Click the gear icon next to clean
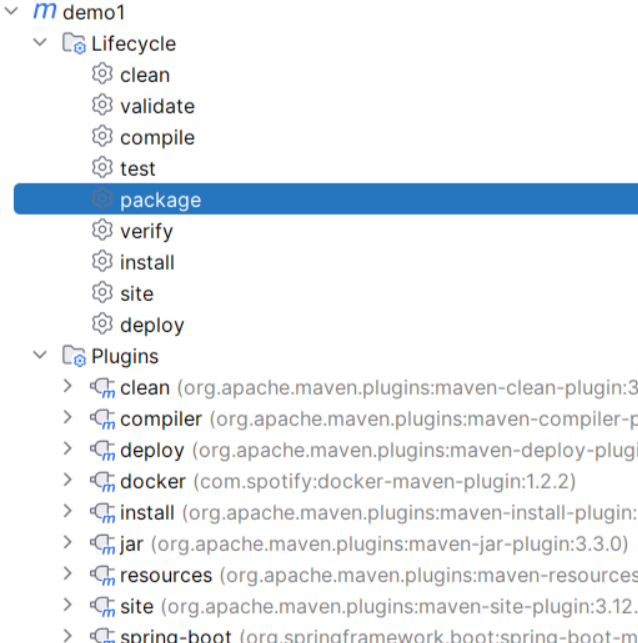 tap(102, 74)
